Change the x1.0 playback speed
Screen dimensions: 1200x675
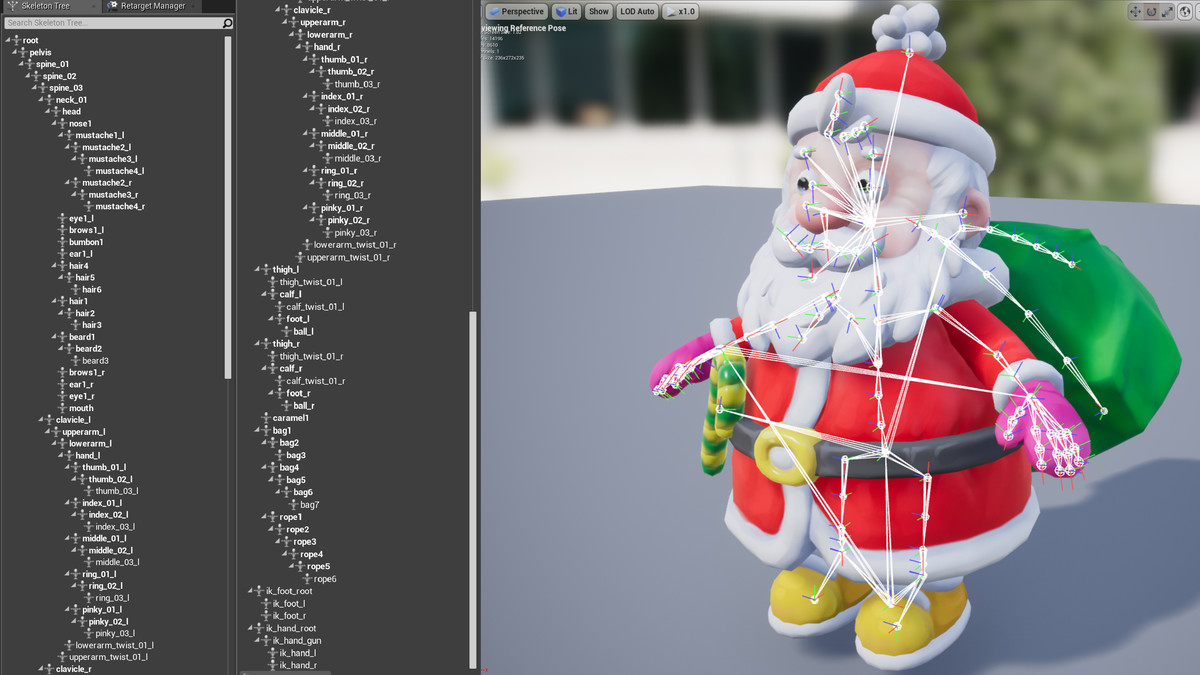pos(680,12)
